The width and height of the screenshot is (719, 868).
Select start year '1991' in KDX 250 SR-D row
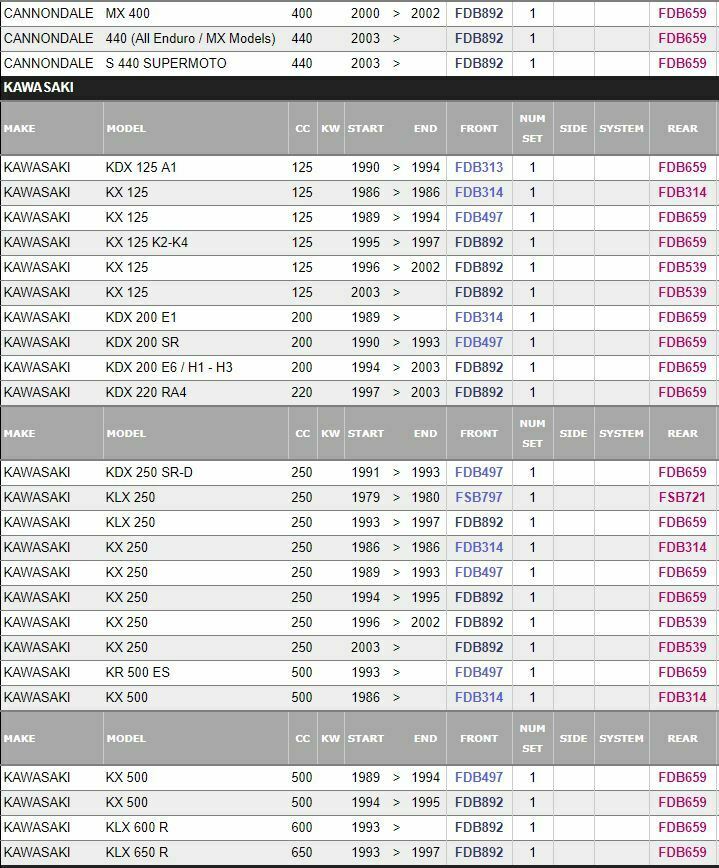(x=365, y=472)
